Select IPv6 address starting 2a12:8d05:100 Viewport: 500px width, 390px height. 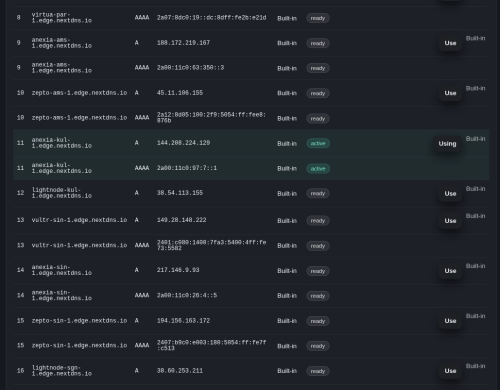(211, 118)
